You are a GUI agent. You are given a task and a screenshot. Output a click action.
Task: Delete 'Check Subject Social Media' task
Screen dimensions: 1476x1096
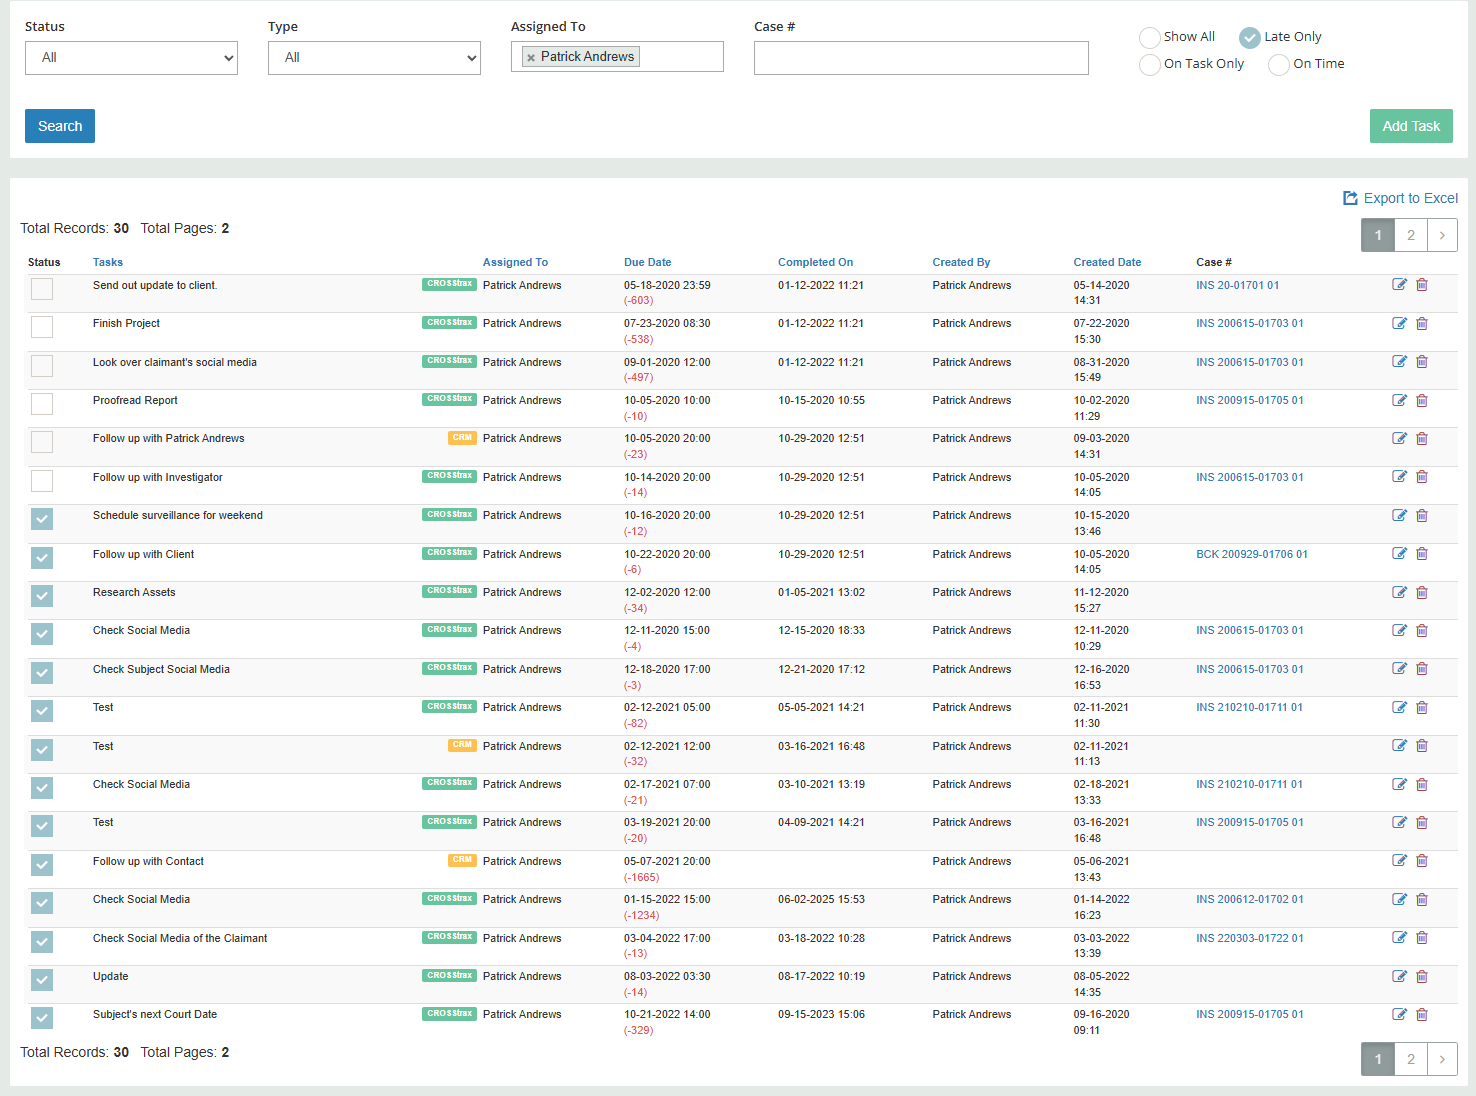point(1422,669)
